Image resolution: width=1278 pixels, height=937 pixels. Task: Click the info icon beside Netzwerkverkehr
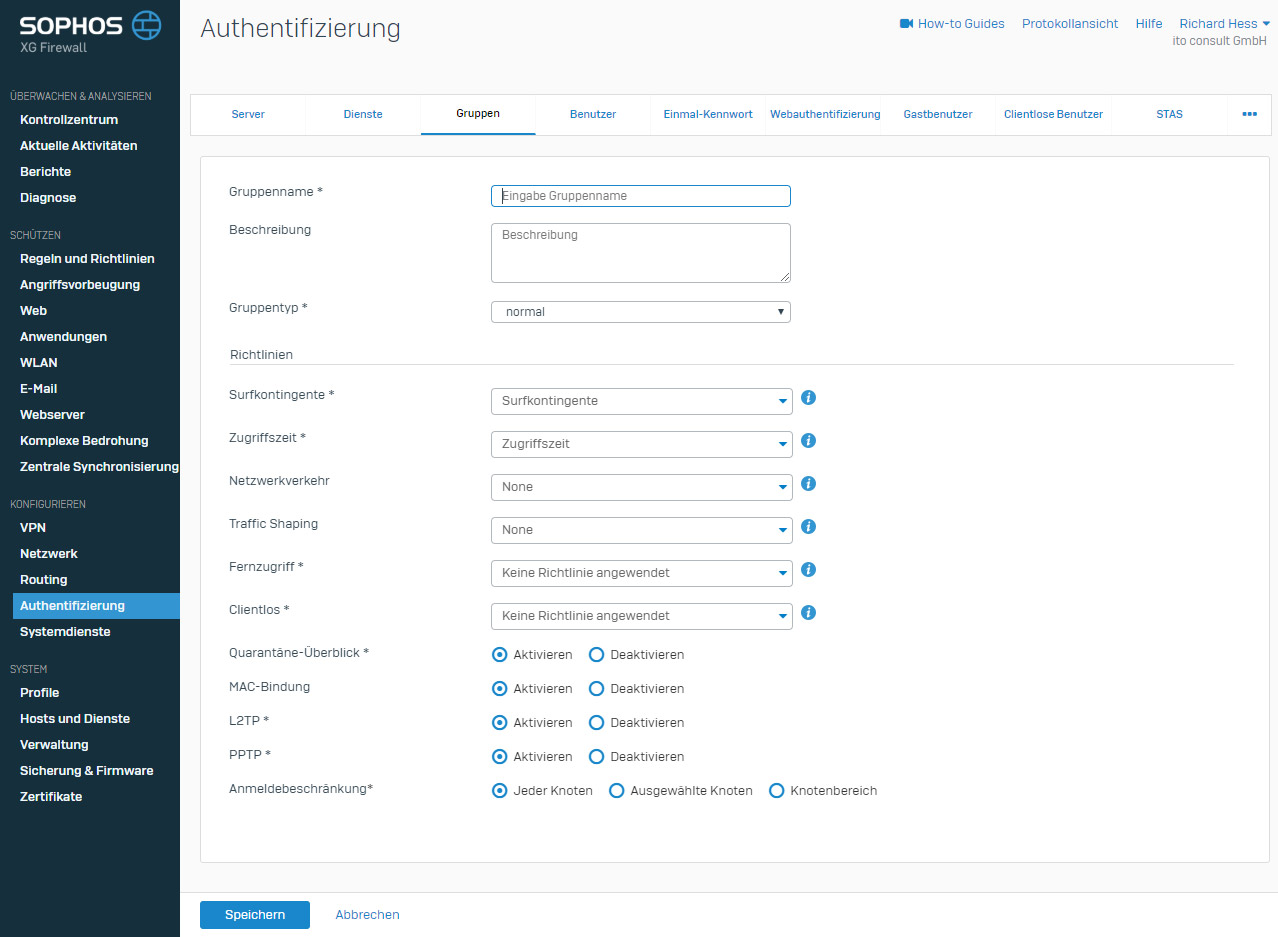pyautogui.click(x=809, y=484)
